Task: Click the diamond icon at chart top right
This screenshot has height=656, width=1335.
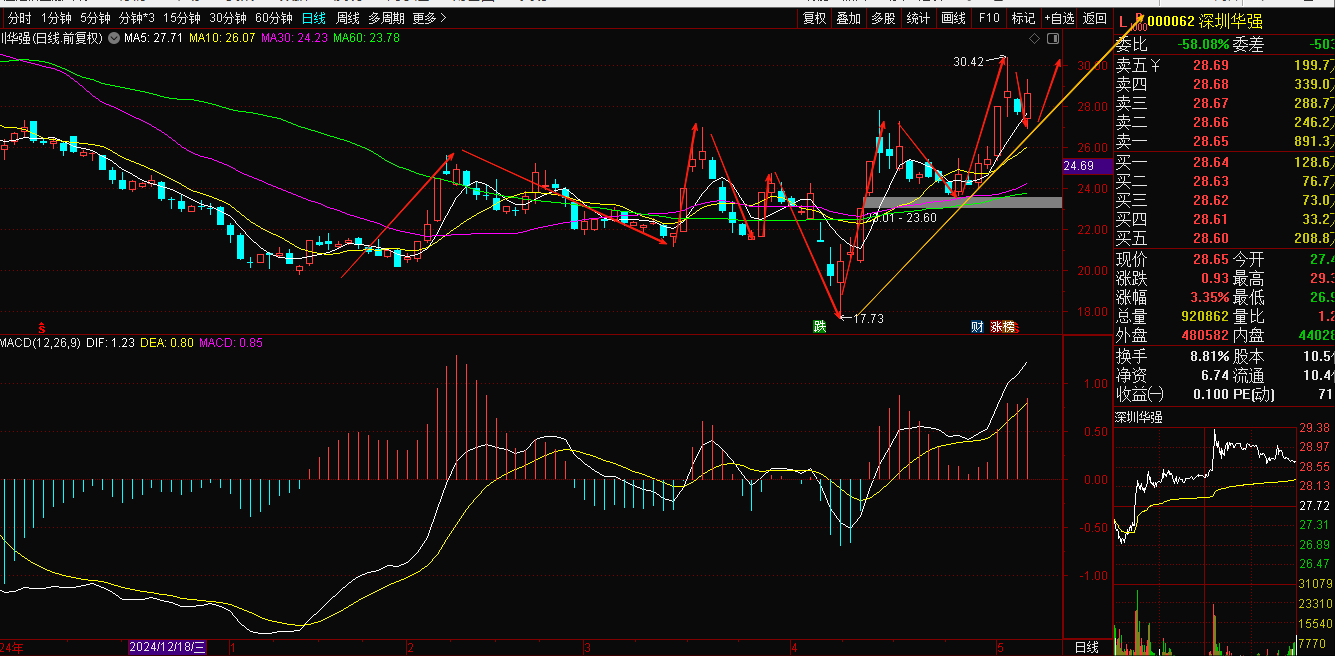Action: 1034,38
